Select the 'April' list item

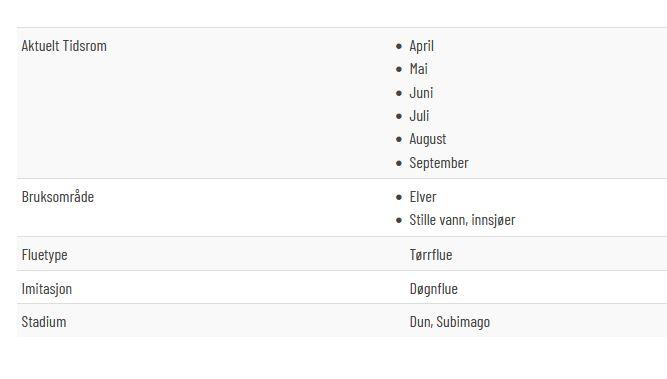422,46
